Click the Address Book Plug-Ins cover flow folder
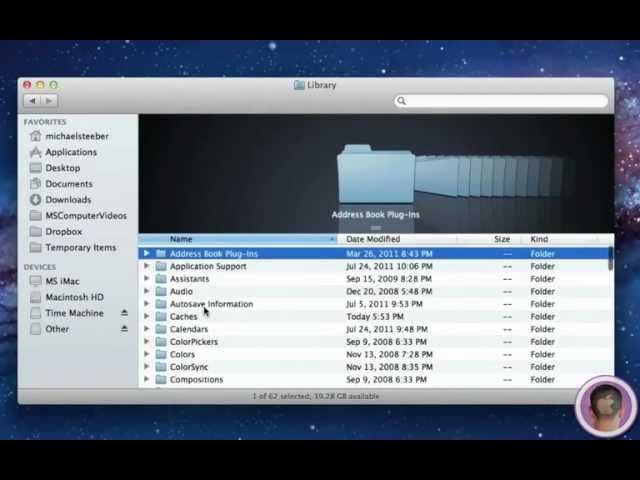 click(x=375, y=178)
